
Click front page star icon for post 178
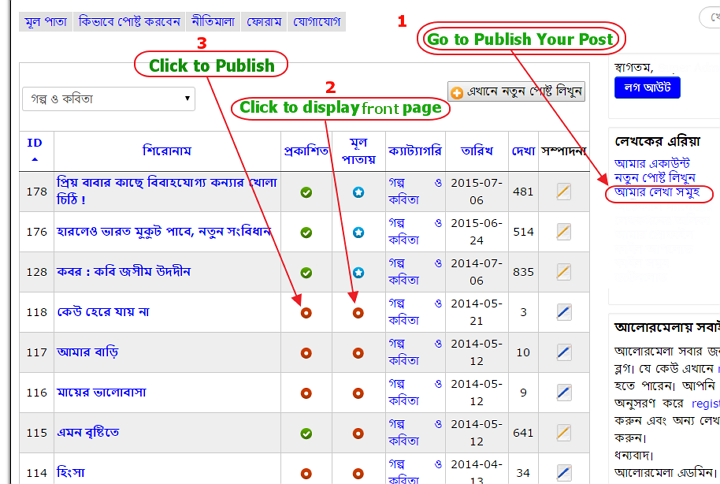[358, 192]
